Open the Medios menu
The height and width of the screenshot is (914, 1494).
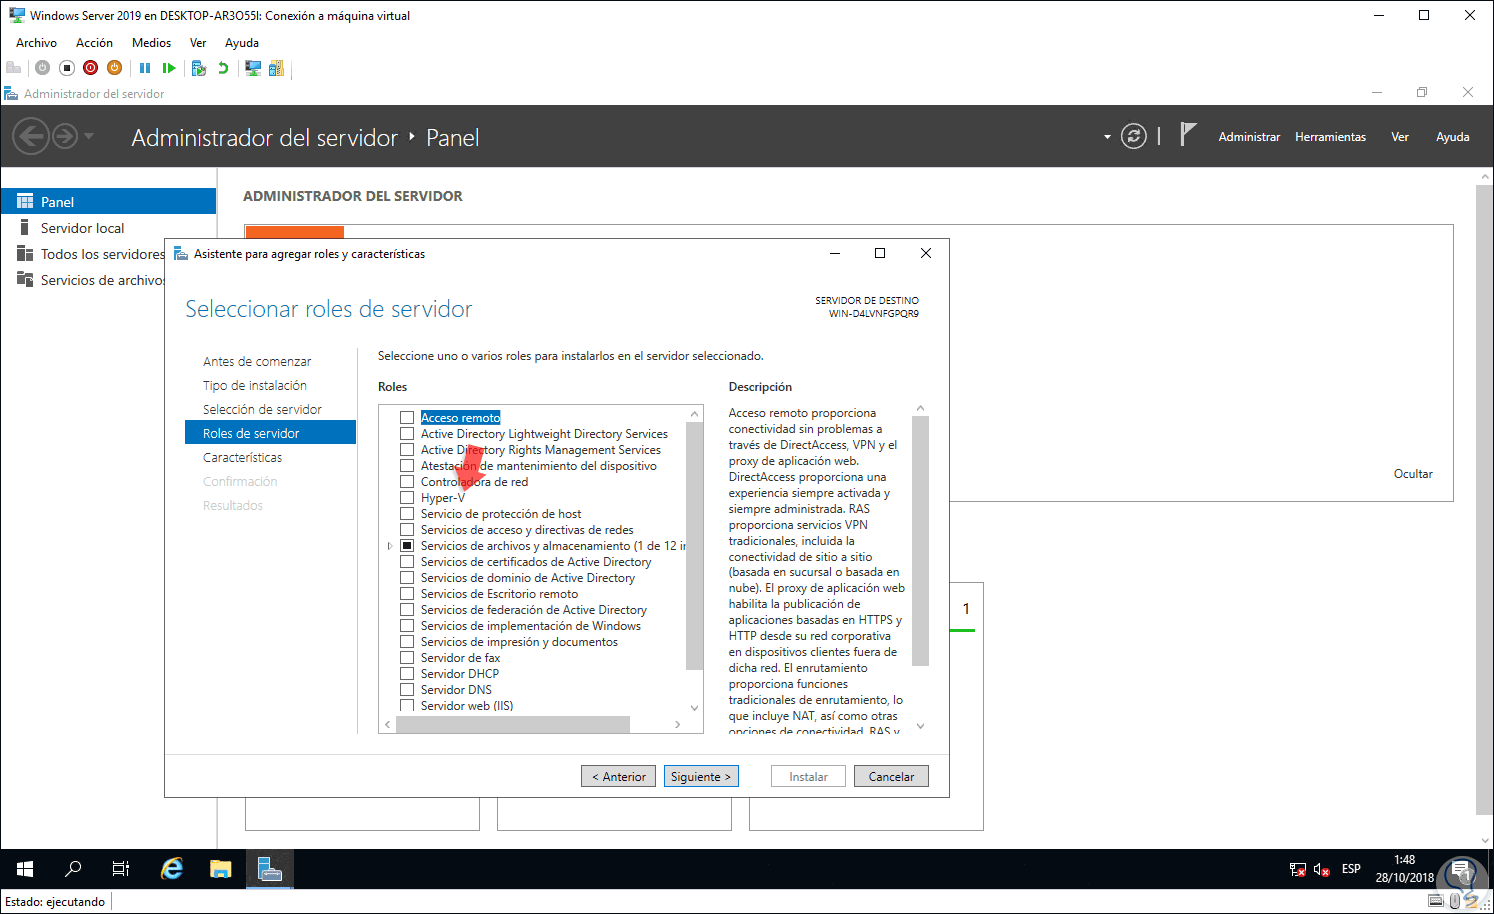(x=151, y=43)
